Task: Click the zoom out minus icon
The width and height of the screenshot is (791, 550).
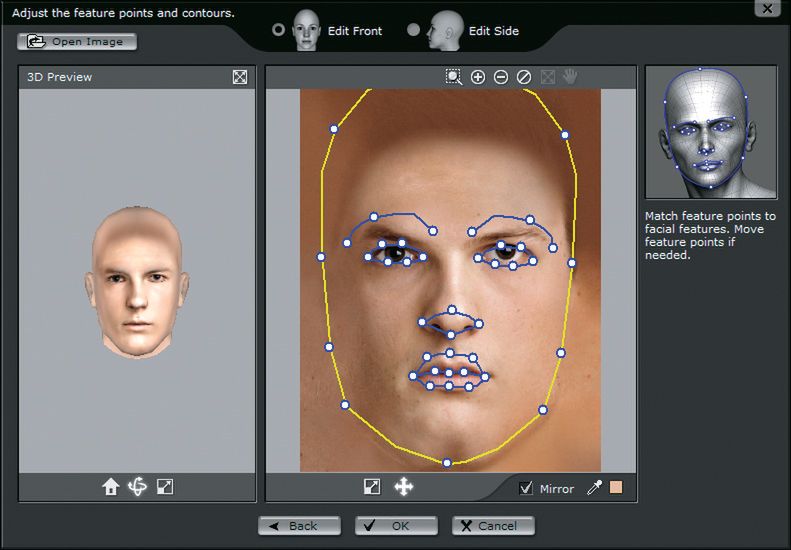Action: [501, 77]
